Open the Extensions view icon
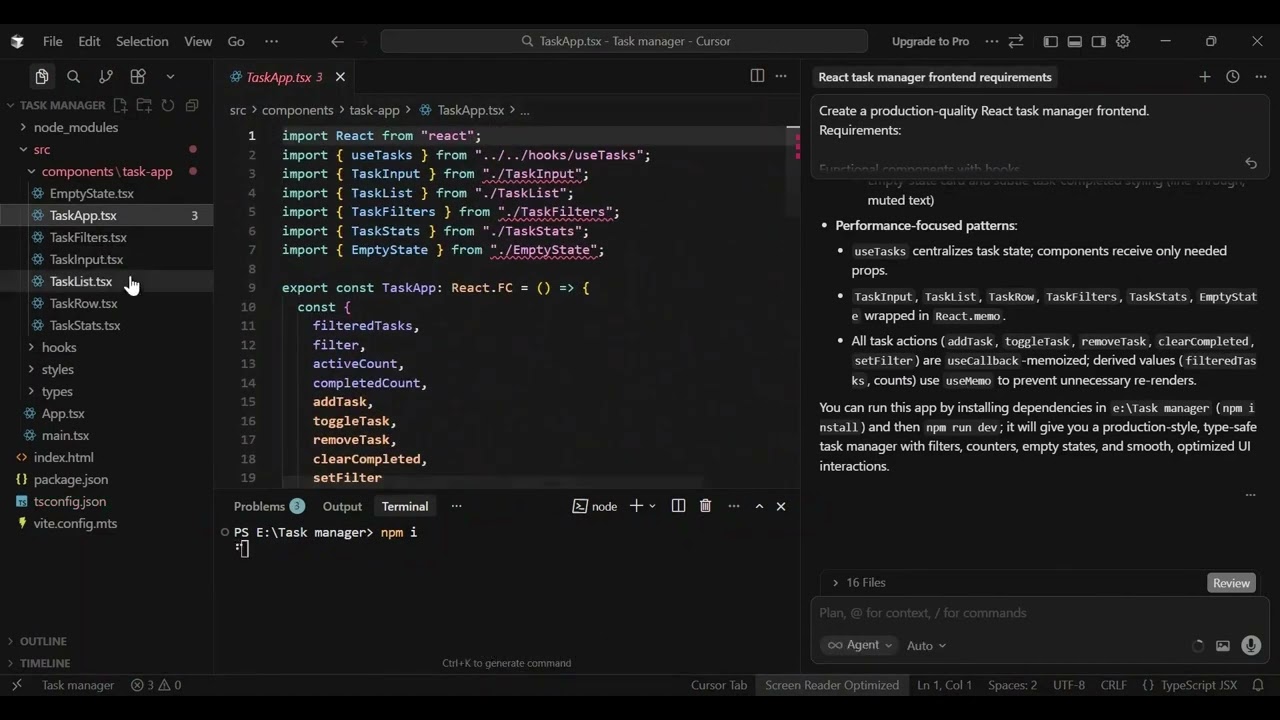 138,77
